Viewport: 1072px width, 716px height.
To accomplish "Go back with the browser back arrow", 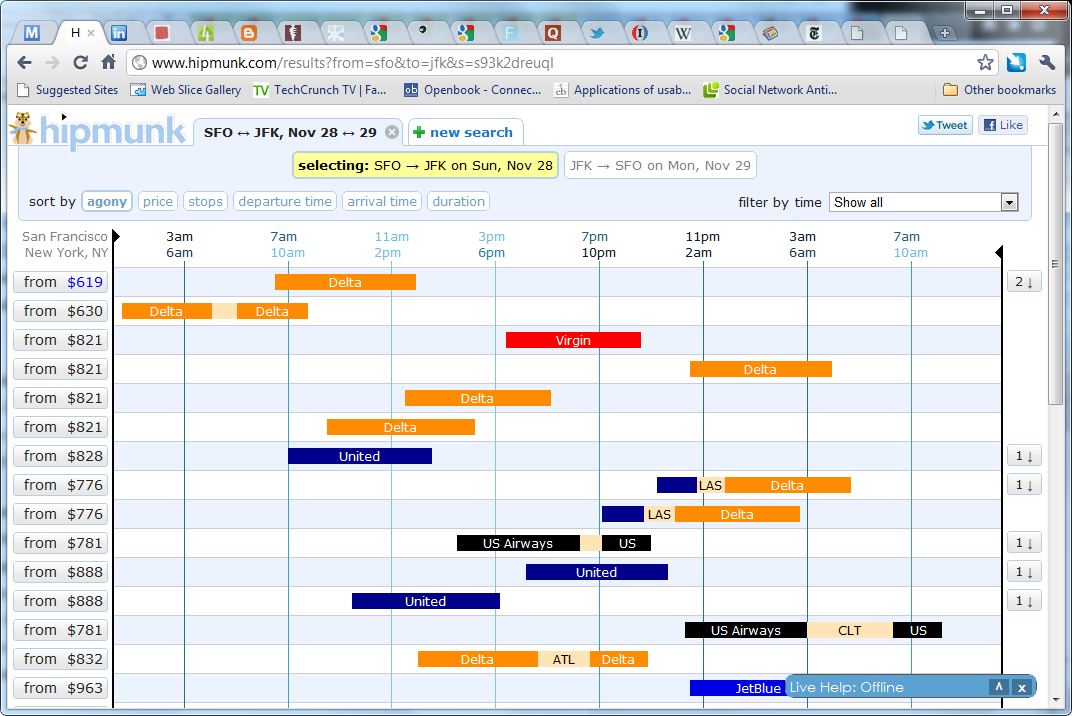I will coord(25,63).
